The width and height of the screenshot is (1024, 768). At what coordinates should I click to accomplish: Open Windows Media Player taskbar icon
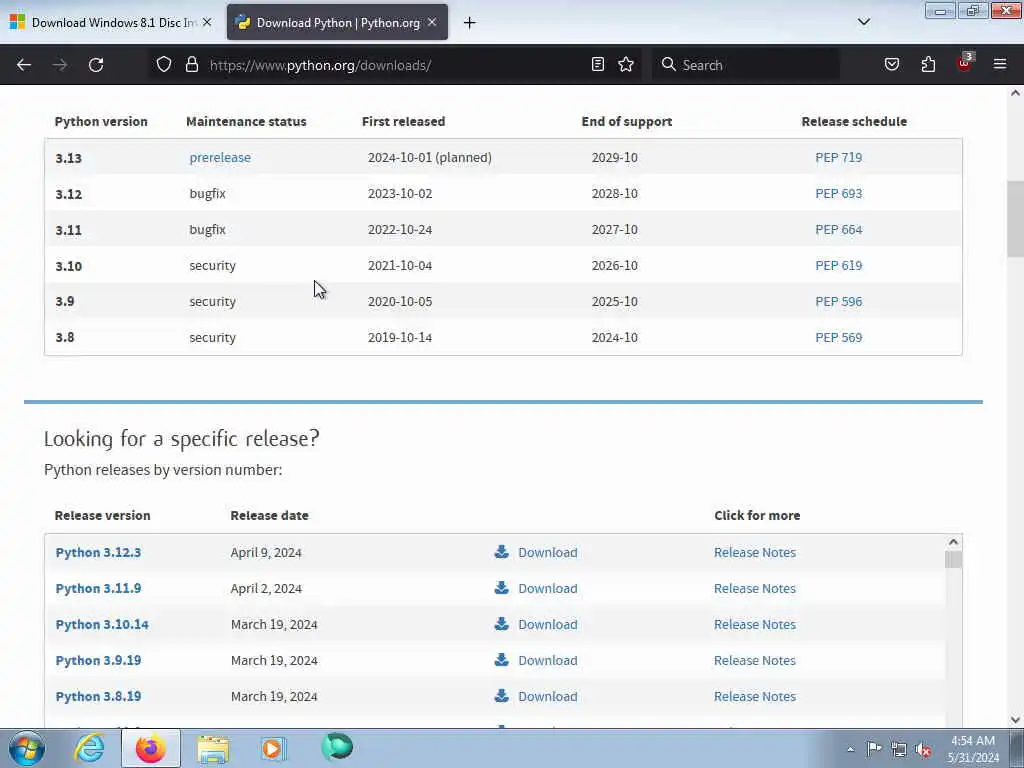(x=274, y=748)
